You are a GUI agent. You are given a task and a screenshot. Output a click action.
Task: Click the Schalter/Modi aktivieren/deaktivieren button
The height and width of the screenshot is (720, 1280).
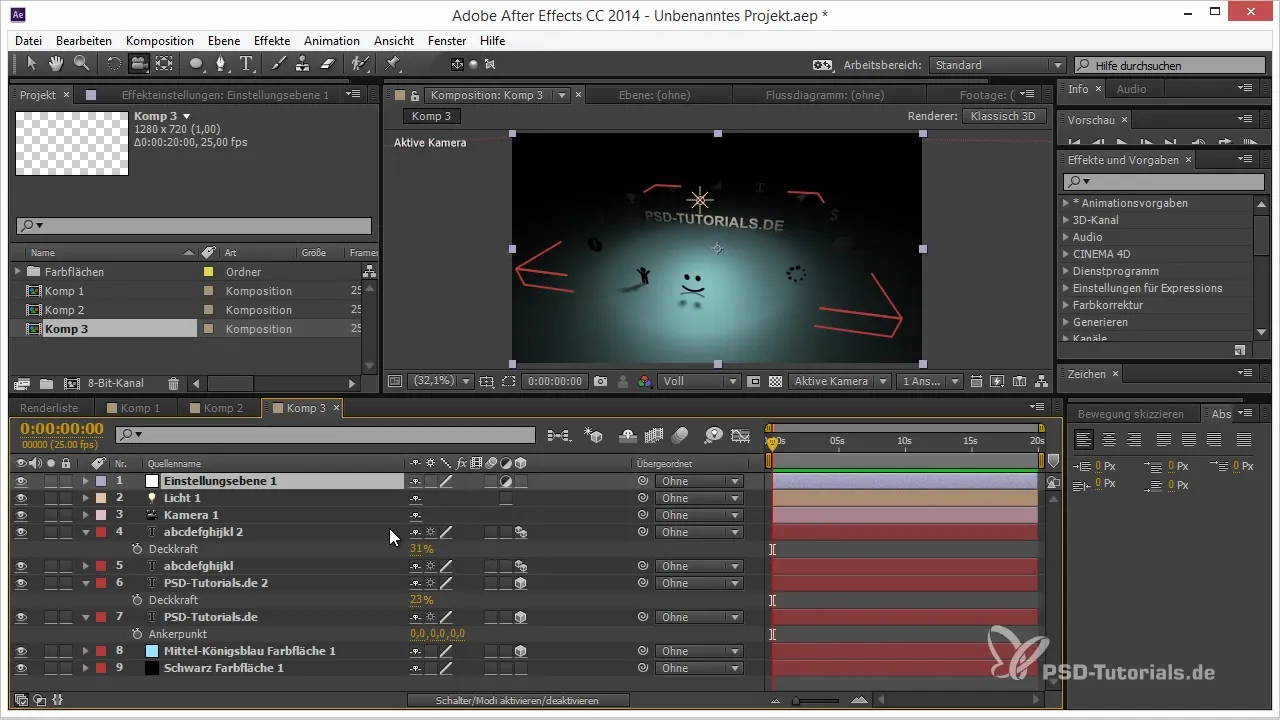click(518, 701)
